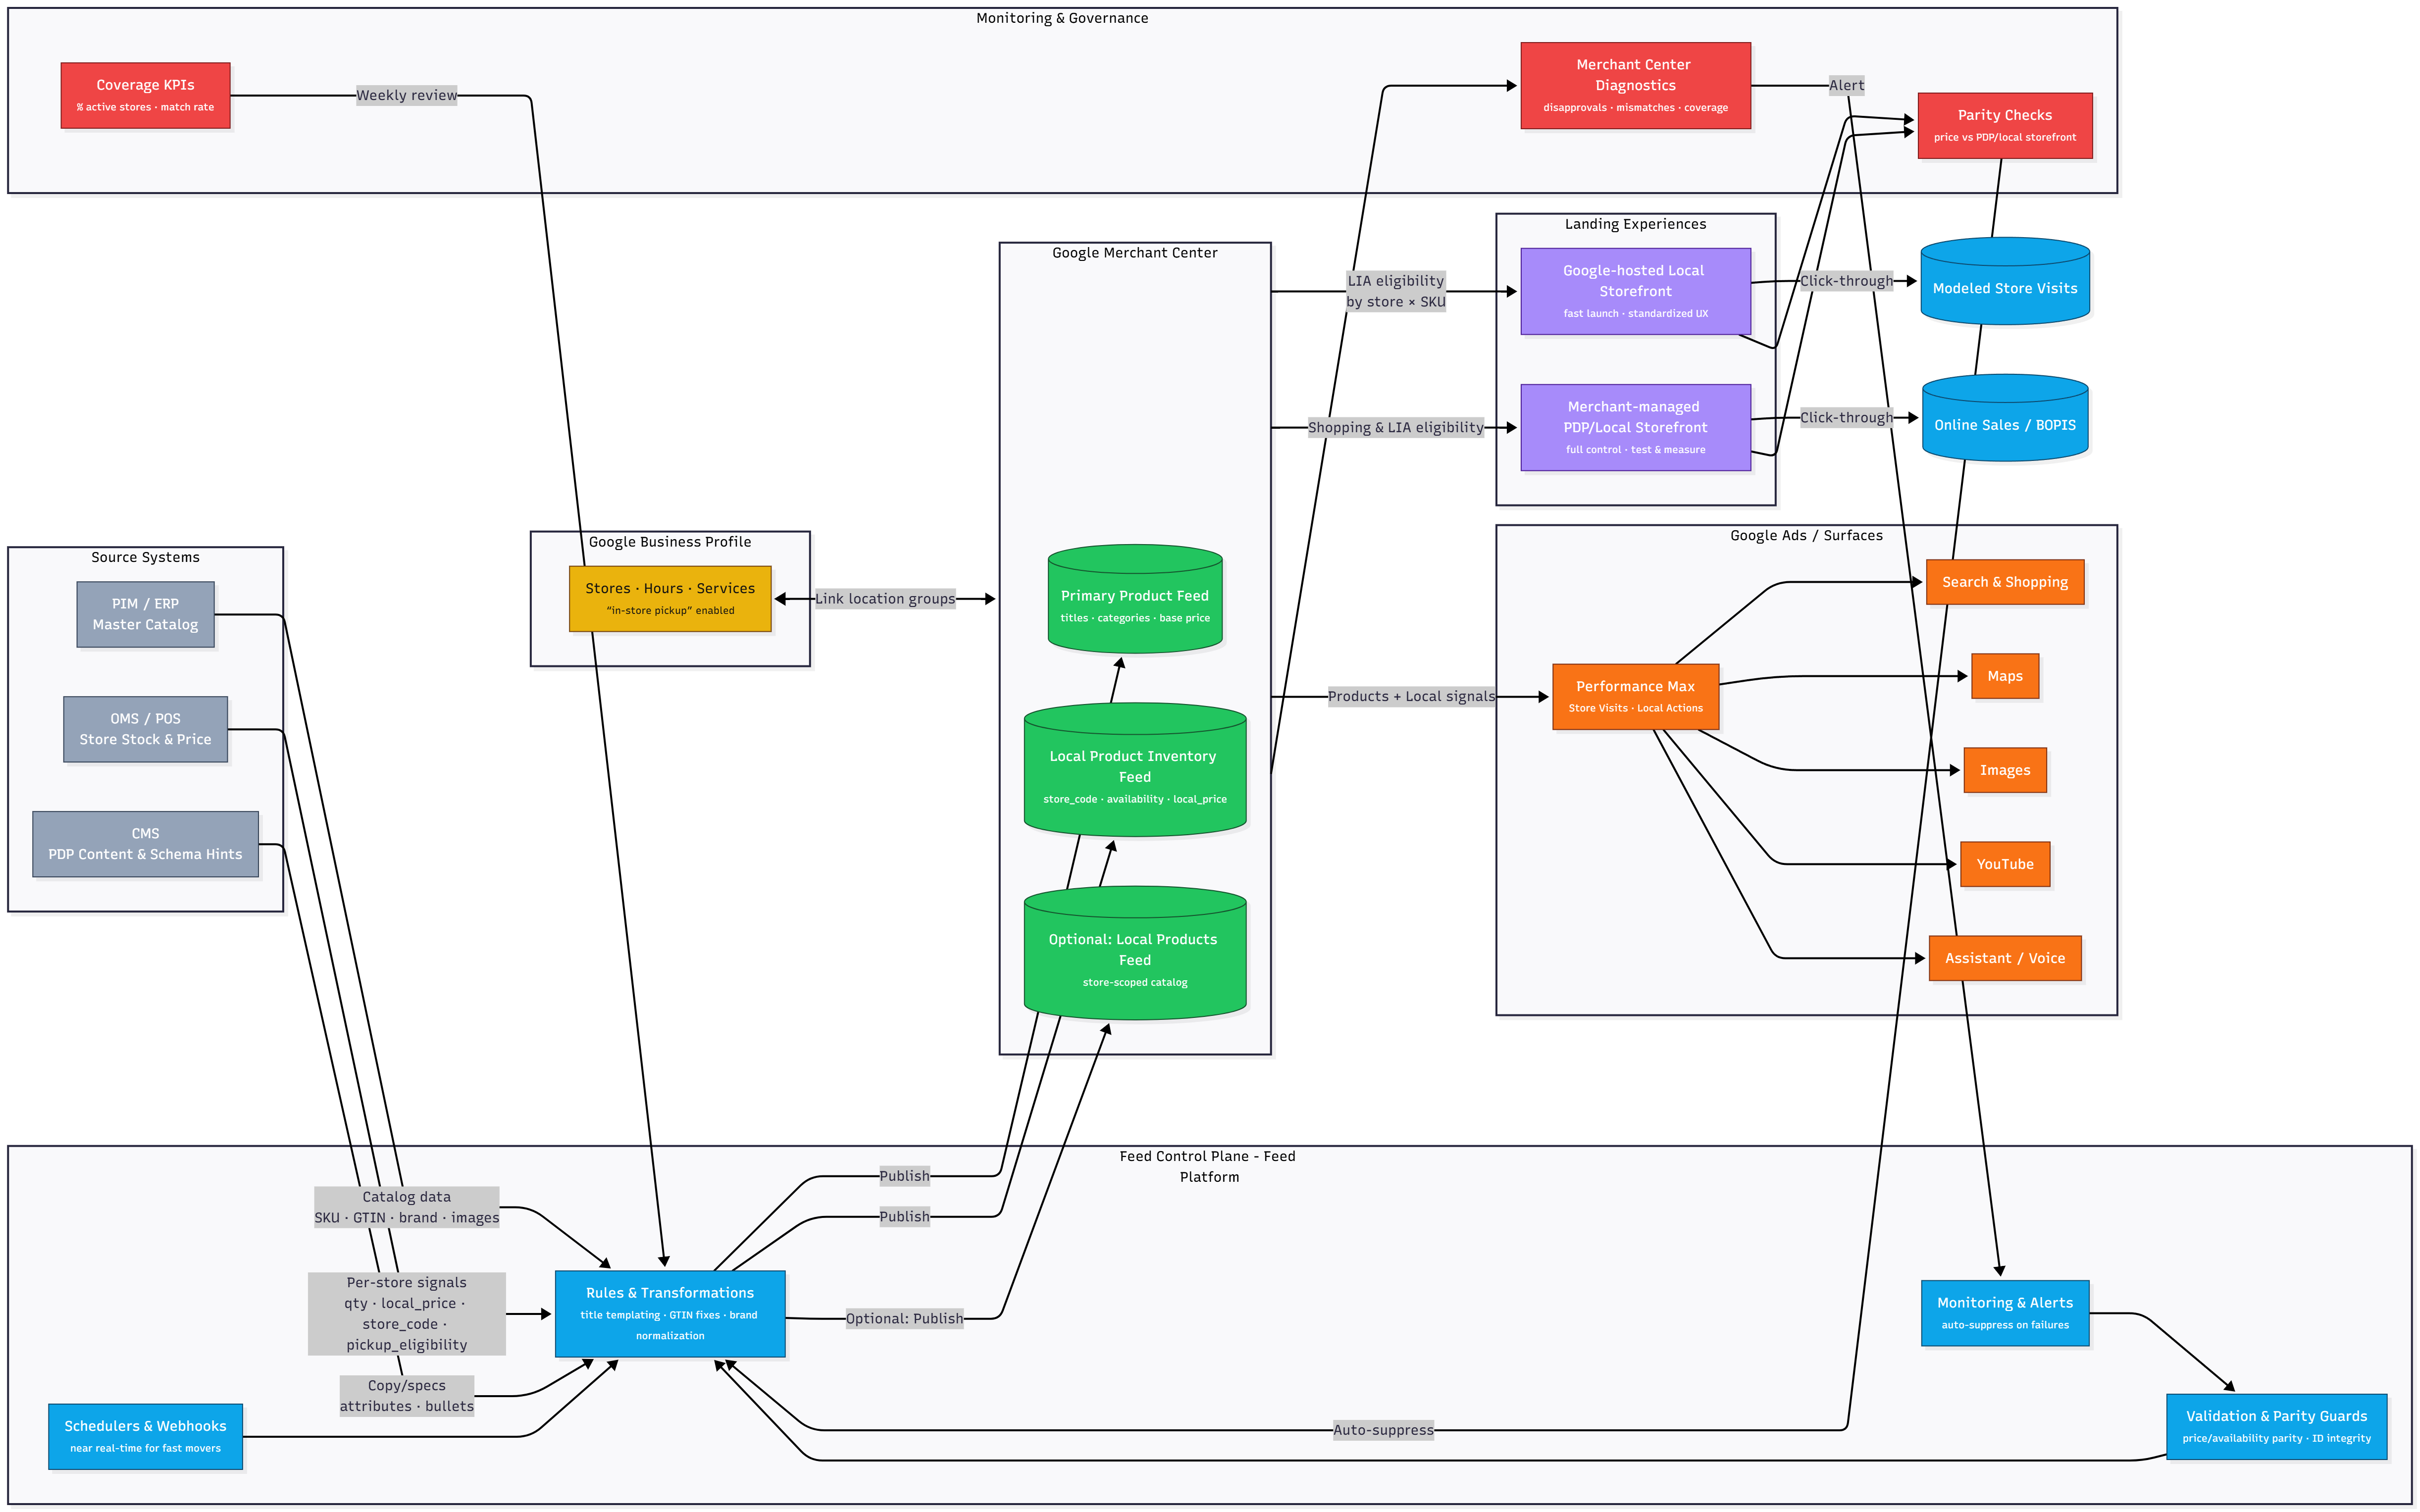Click the Performance Max node
2420x1512 pixels.
click(1635, 696)
